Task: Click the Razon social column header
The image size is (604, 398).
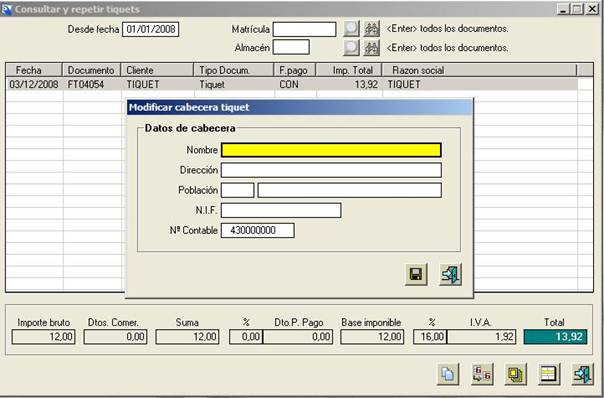Action: pyautogui.click(x=480, y=70)
